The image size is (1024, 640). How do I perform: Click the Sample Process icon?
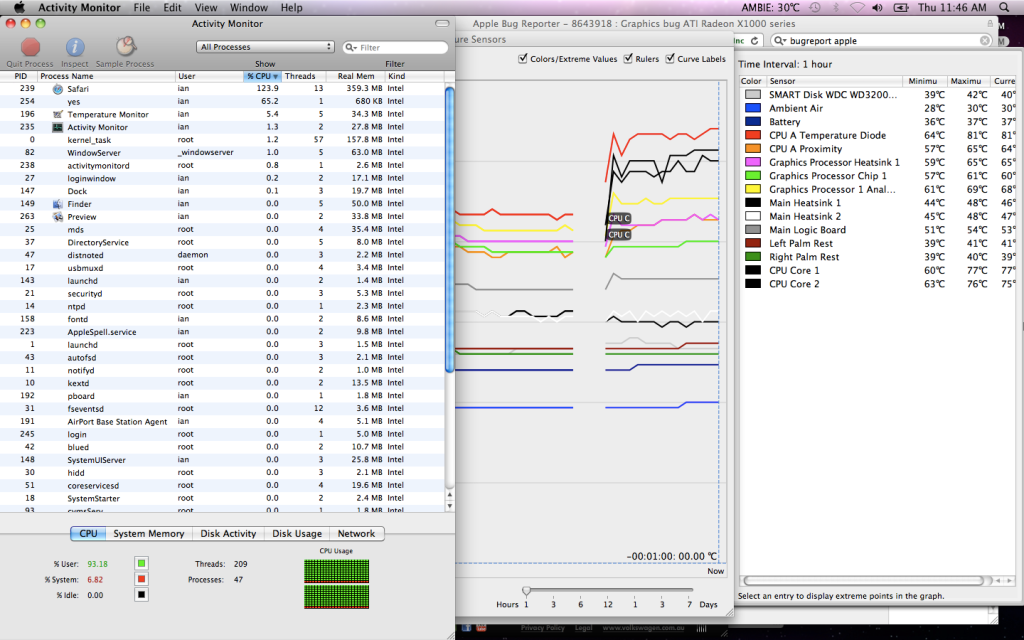pyautogui.click(x=125, y=47)
